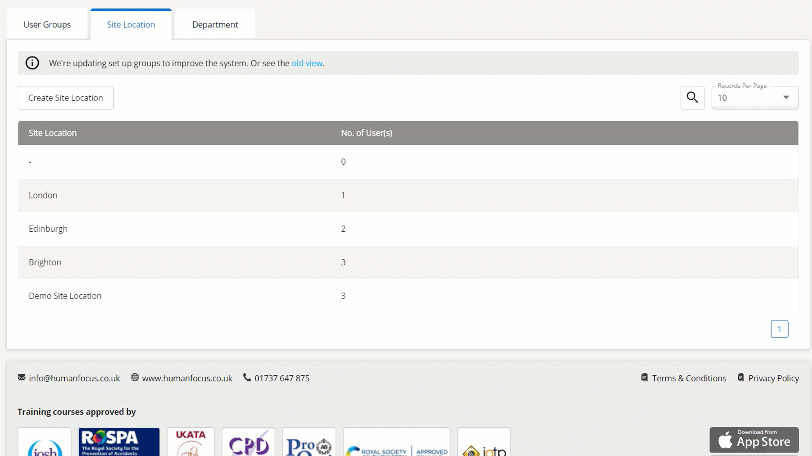This screenshot has width=812, height=456.
Task: Click the RoSPA approval logo
Action: pyautogui.click(x=119, y=442)
